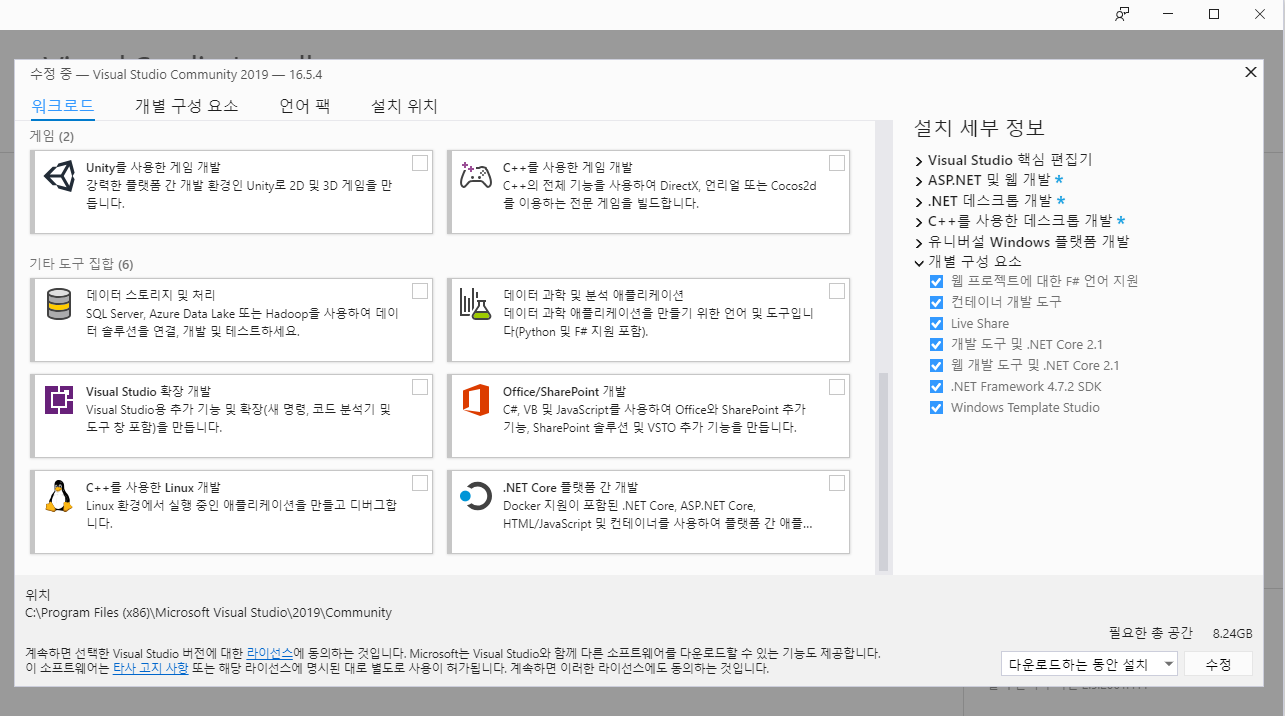Click the .NET Core cross-platform icon
1285x716 pixels.
pos(475,496)
